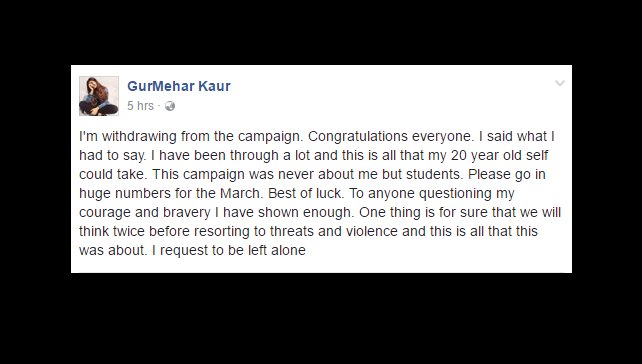Open the '5 hrs' timestamp permalink
This screenshot has width=642, height=364.
[x=140, y=106]
